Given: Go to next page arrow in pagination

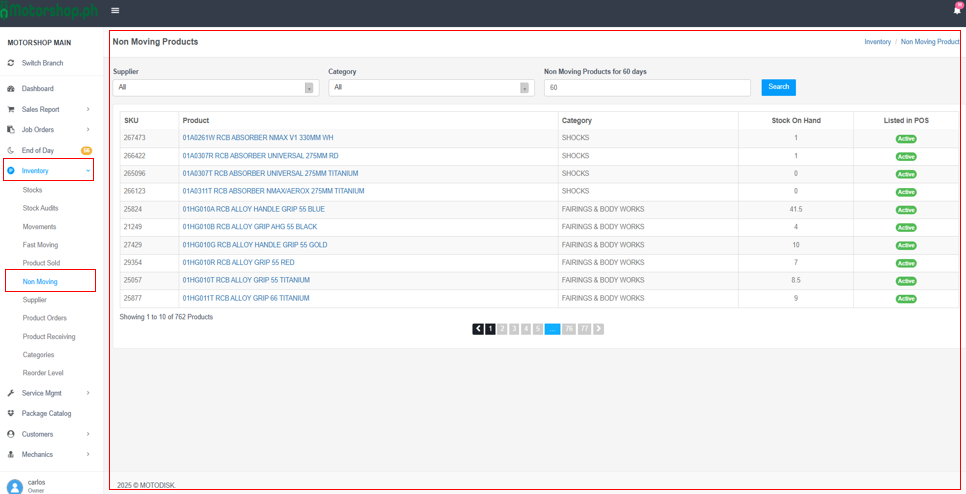Looking at the screenshot, I should tap(598, 329).
